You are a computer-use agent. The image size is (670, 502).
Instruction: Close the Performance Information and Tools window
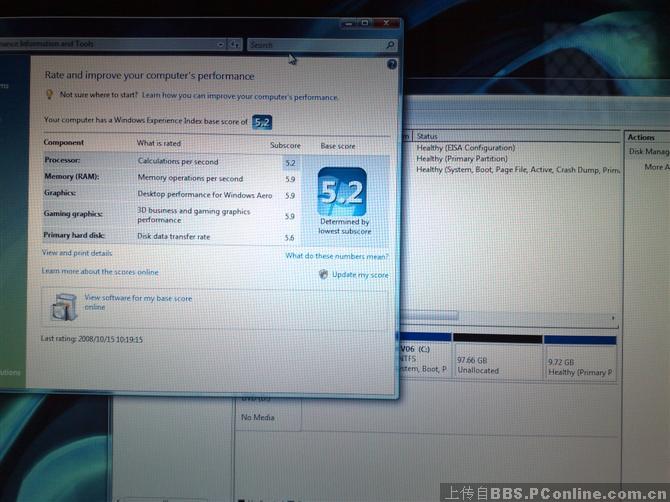[x=386, y=23]
